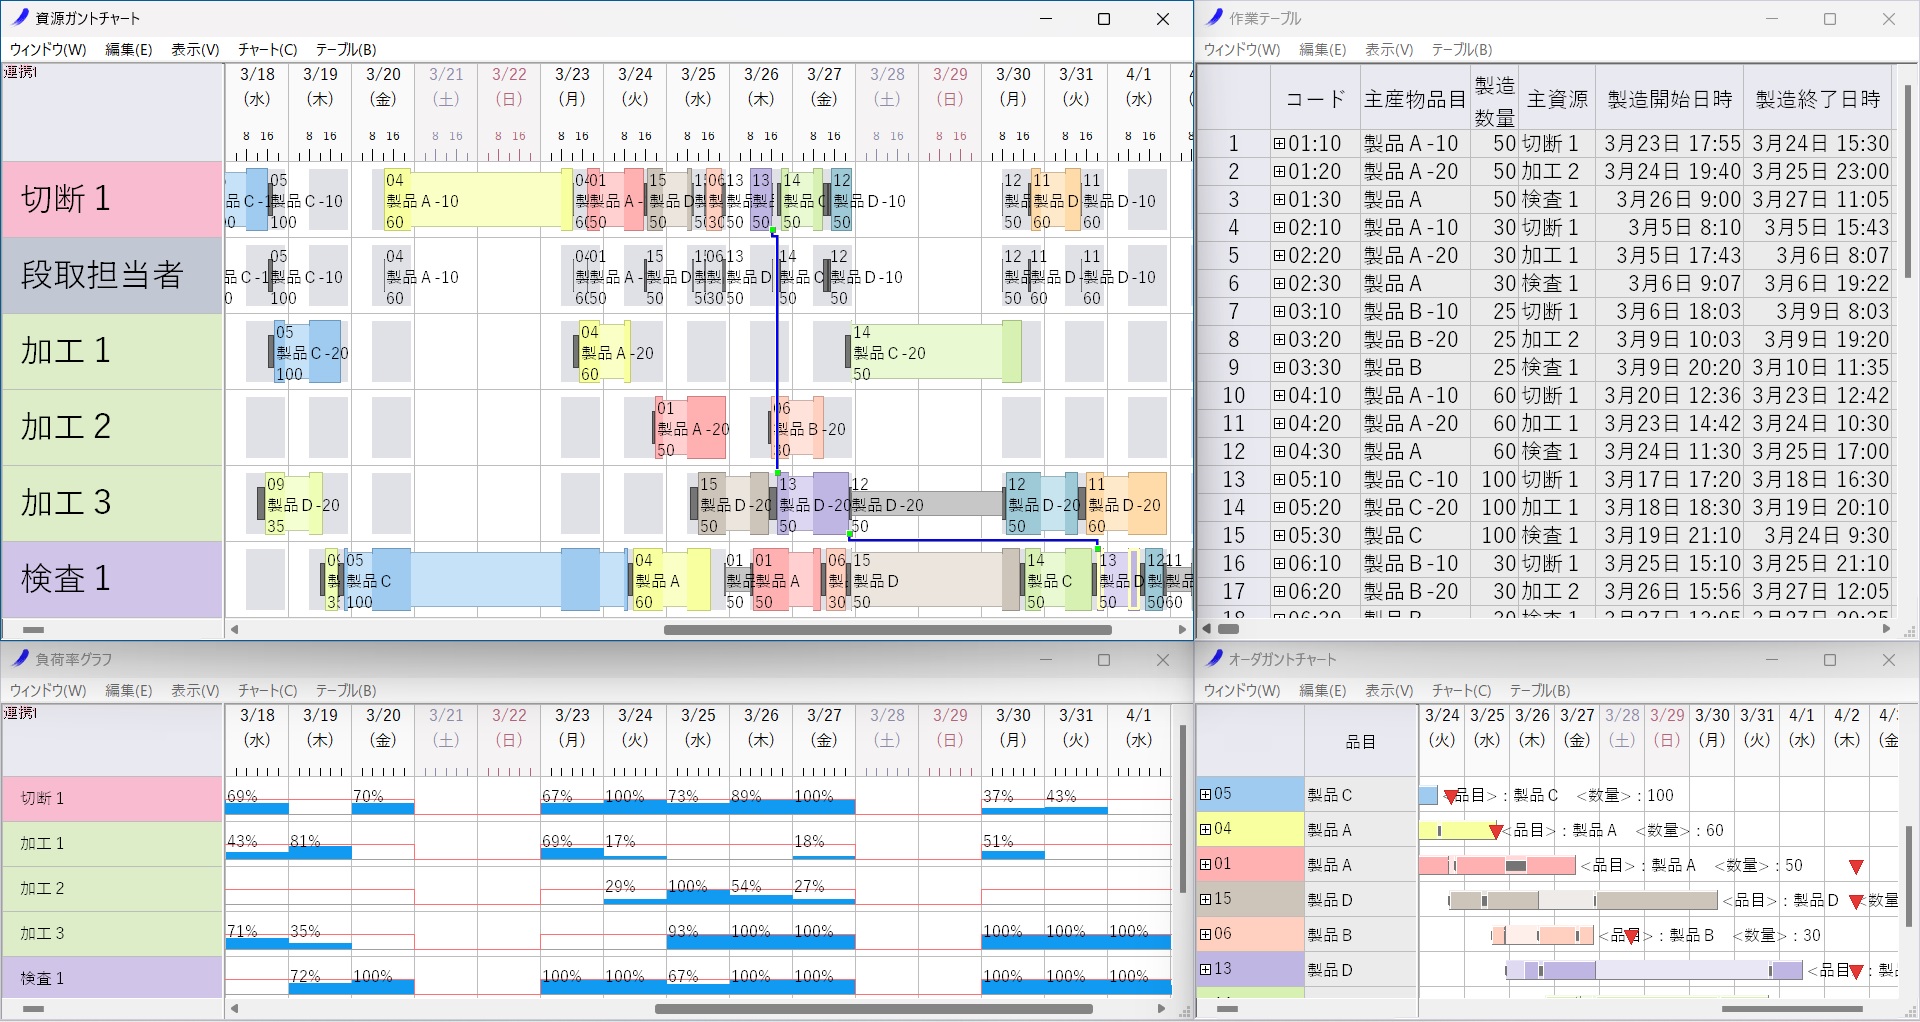Click the 資源ガントチャート window title icon
Image resolution: width=1920 pixels, height=1022 pixels.
click(x=20, y=17)
